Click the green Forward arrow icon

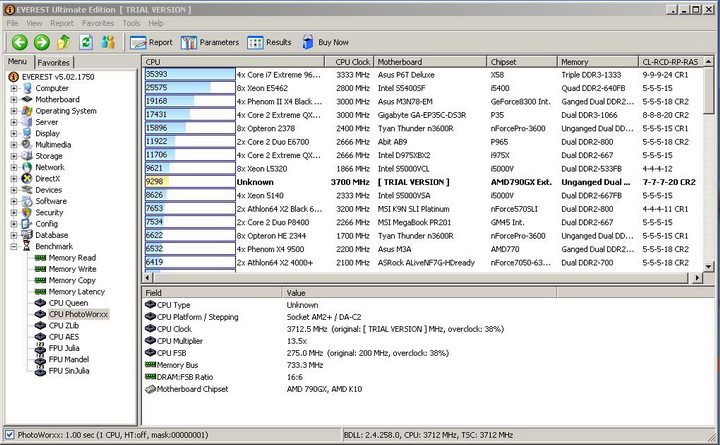(42, 42)
